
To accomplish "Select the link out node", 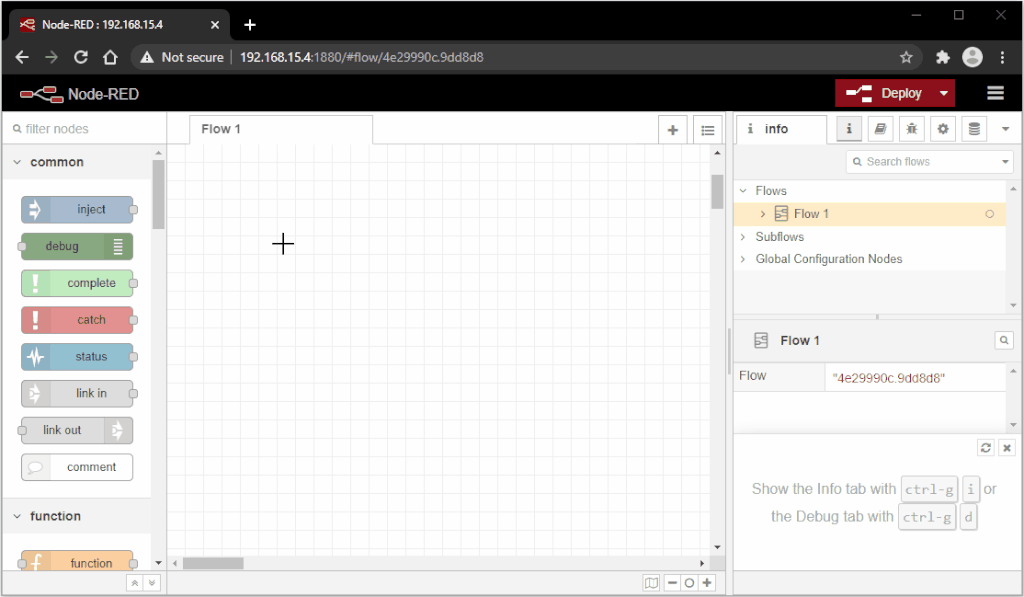I will [x=77, y=430].
